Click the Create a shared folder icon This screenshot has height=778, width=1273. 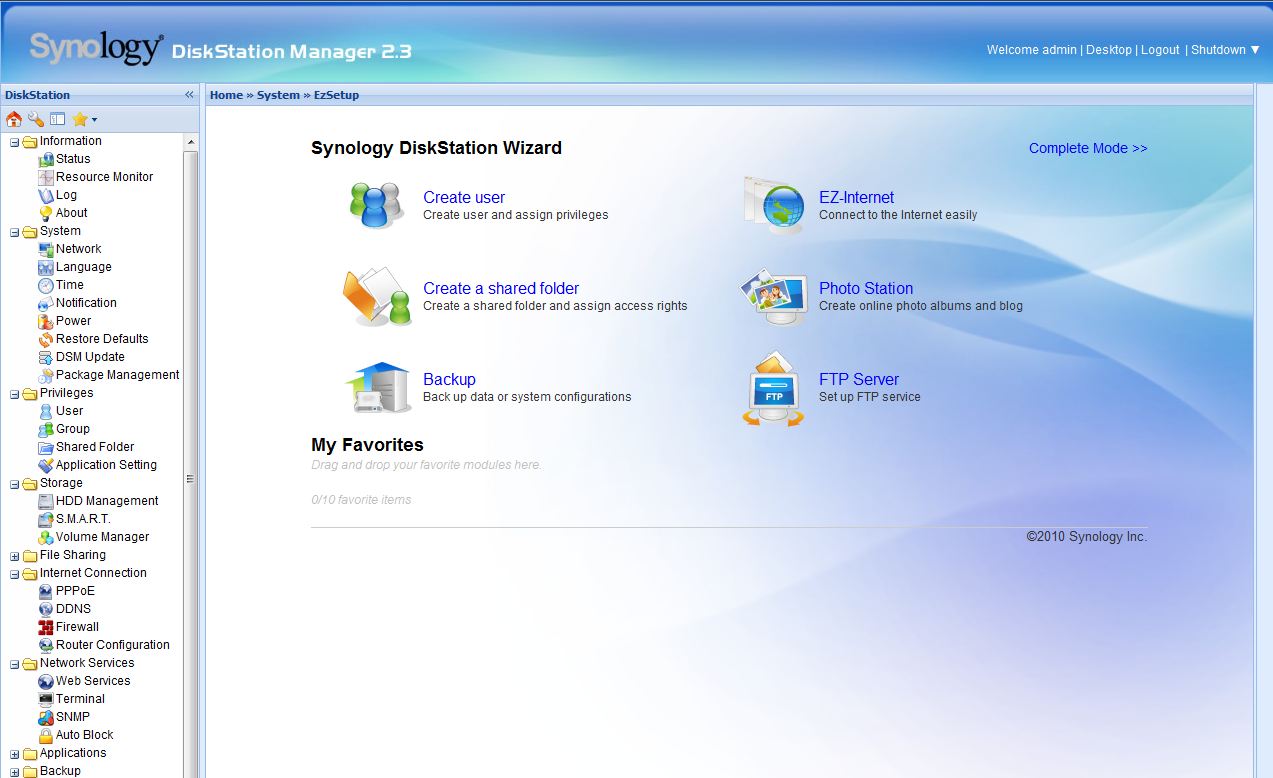click(377, 296)
